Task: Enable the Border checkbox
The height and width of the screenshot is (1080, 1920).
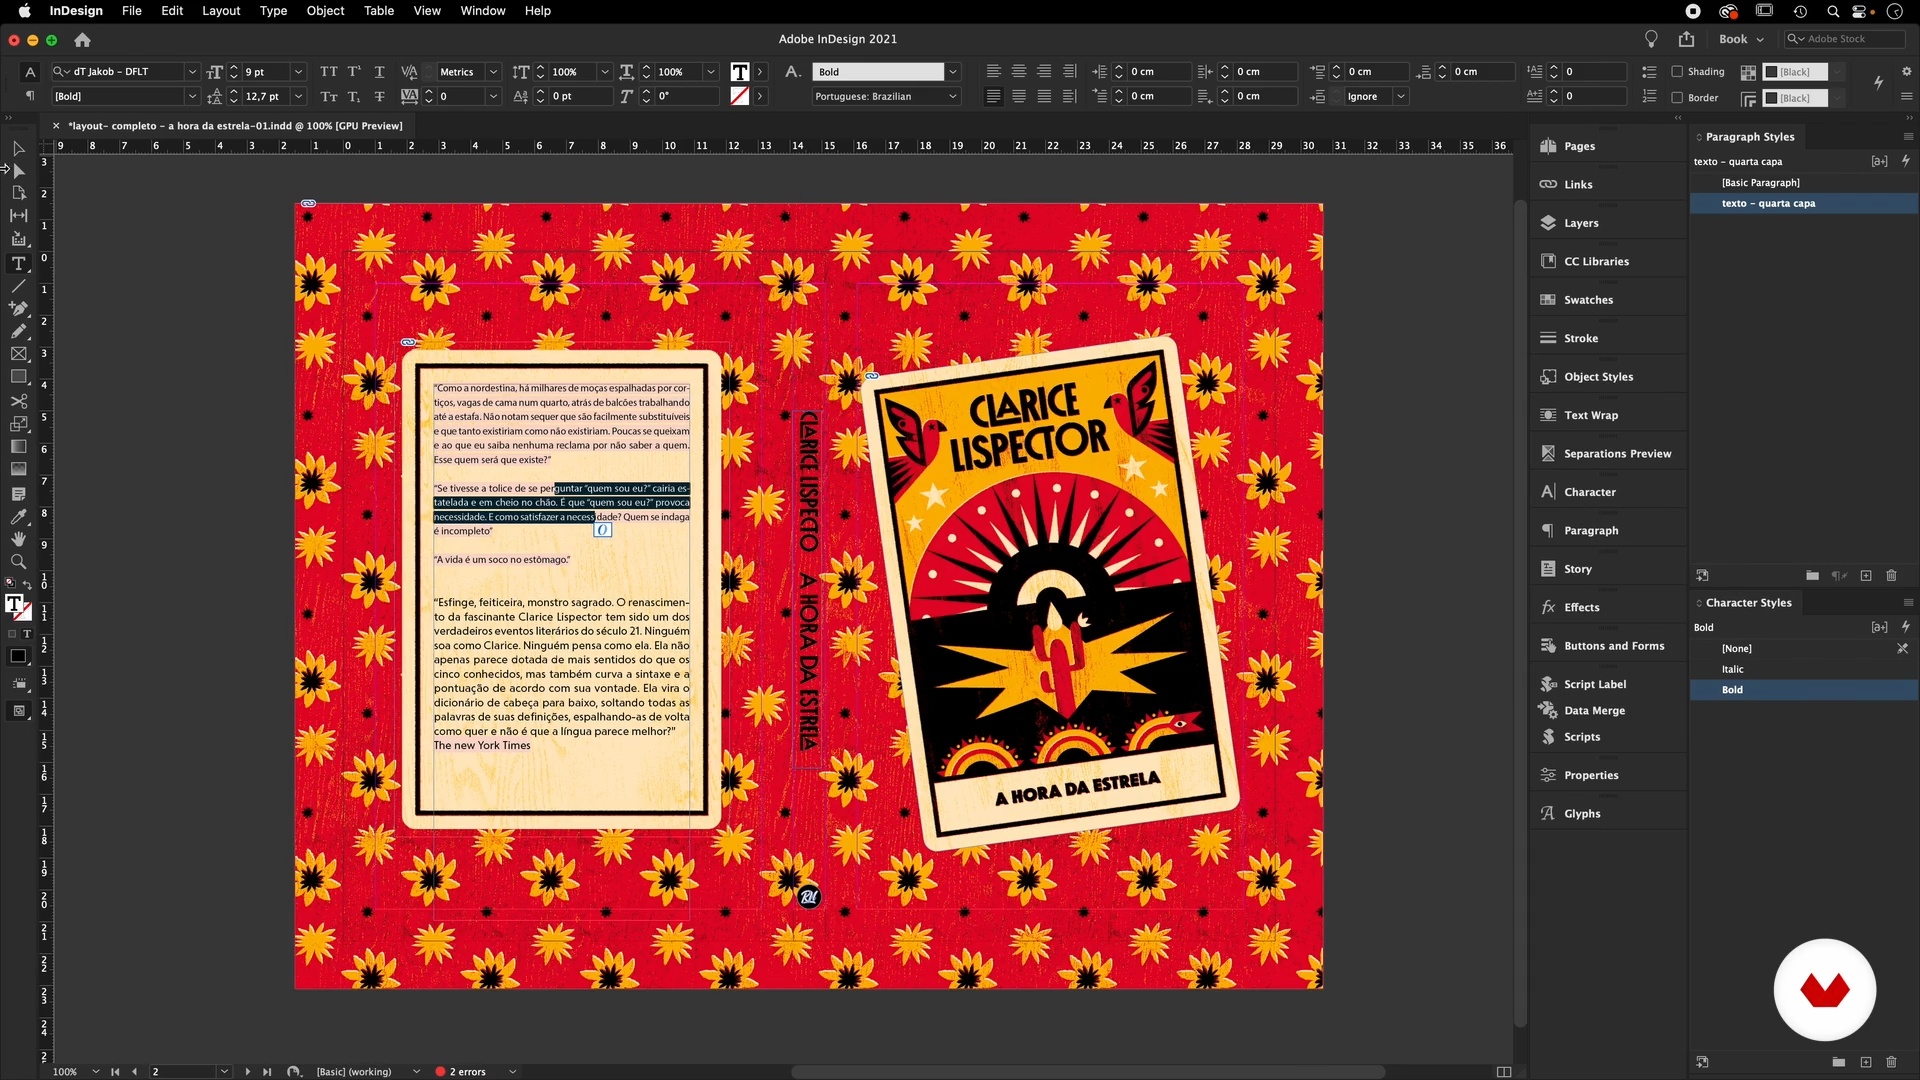Action: [1678, 98]
